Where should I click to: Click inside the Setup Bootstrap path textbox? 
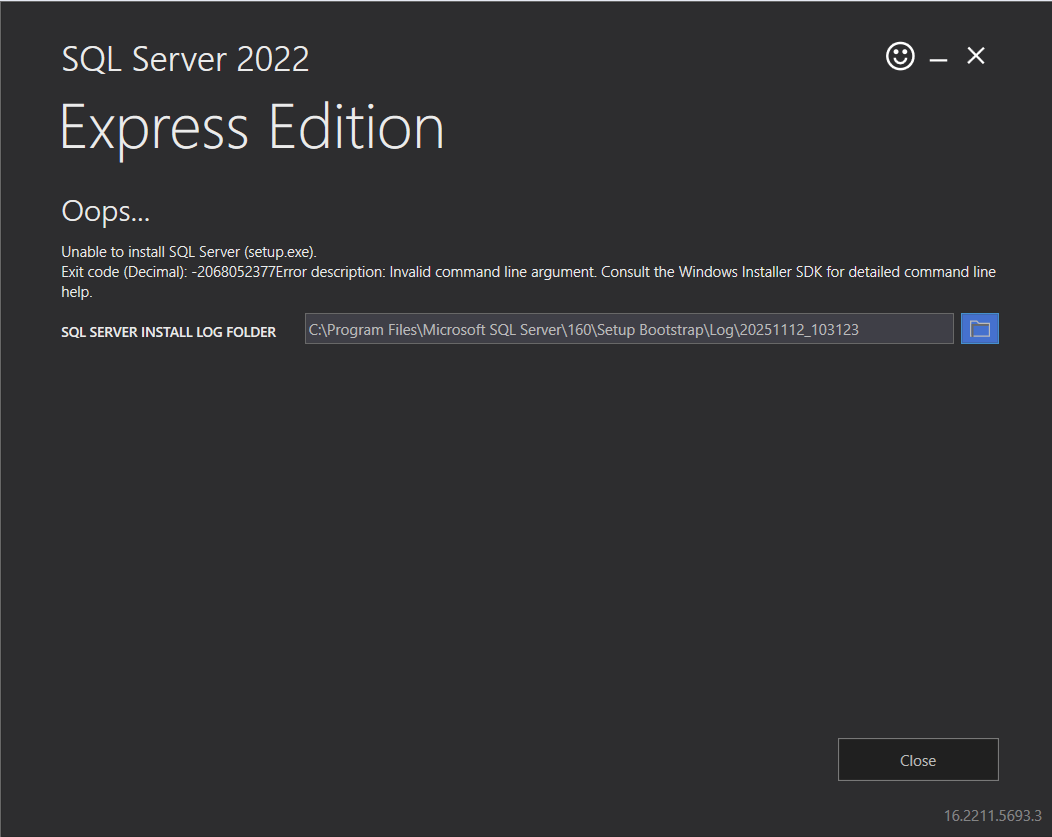[628, 328]
